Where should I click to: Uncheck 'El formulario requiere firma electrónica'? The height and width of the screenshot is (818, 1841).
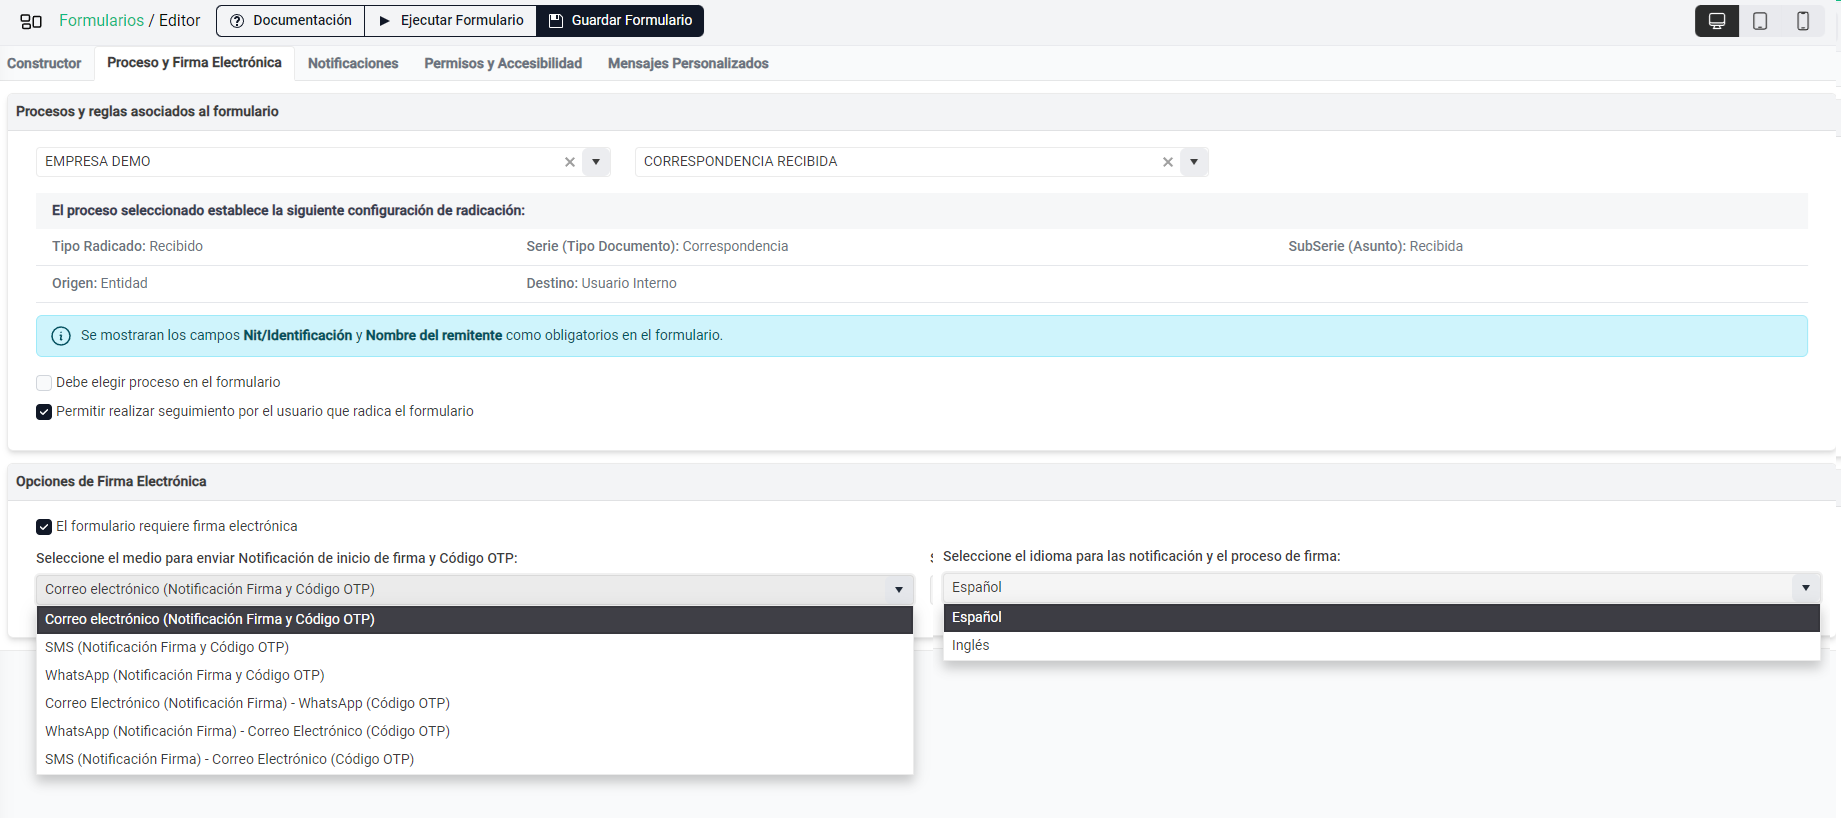point(44,527)
